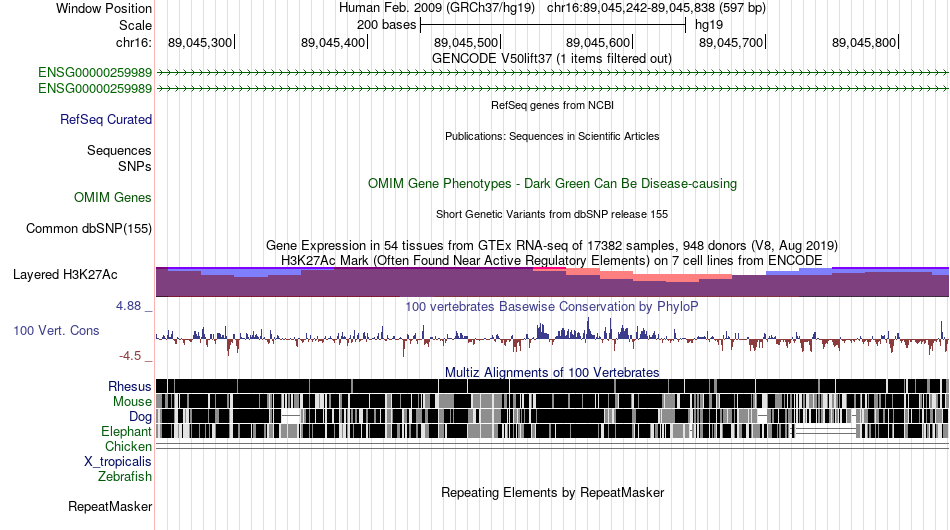Click the Chicken alignment double line

click(x=552, y=446)
